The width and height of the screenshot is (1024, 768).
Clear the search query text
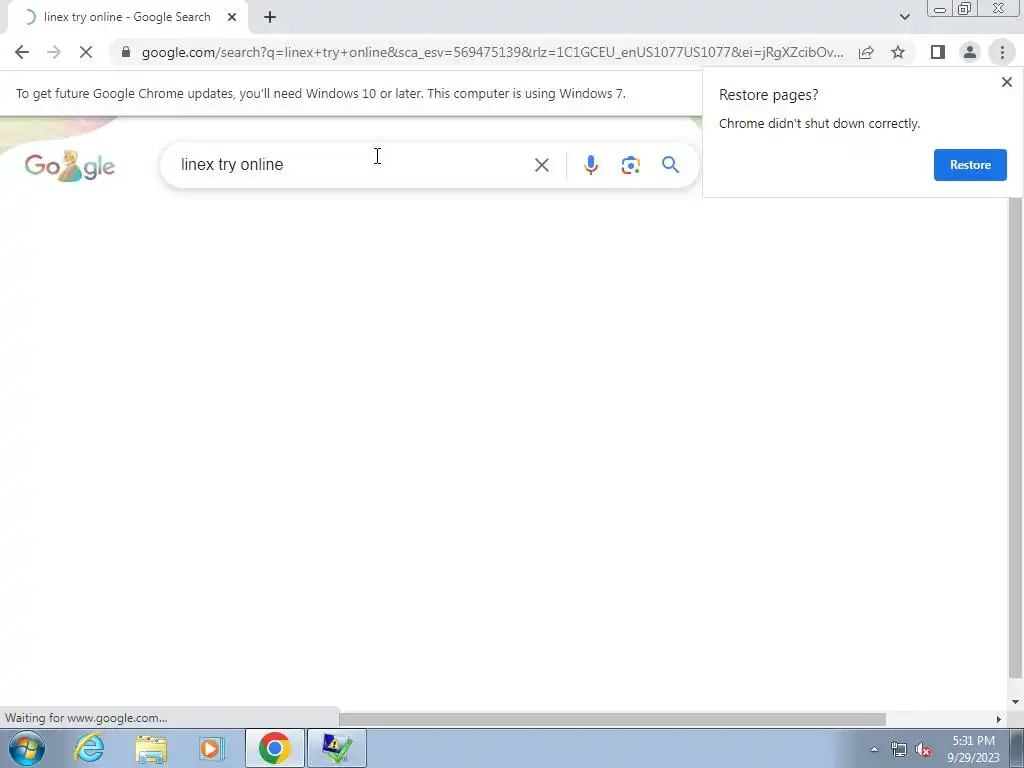point(541,165)
